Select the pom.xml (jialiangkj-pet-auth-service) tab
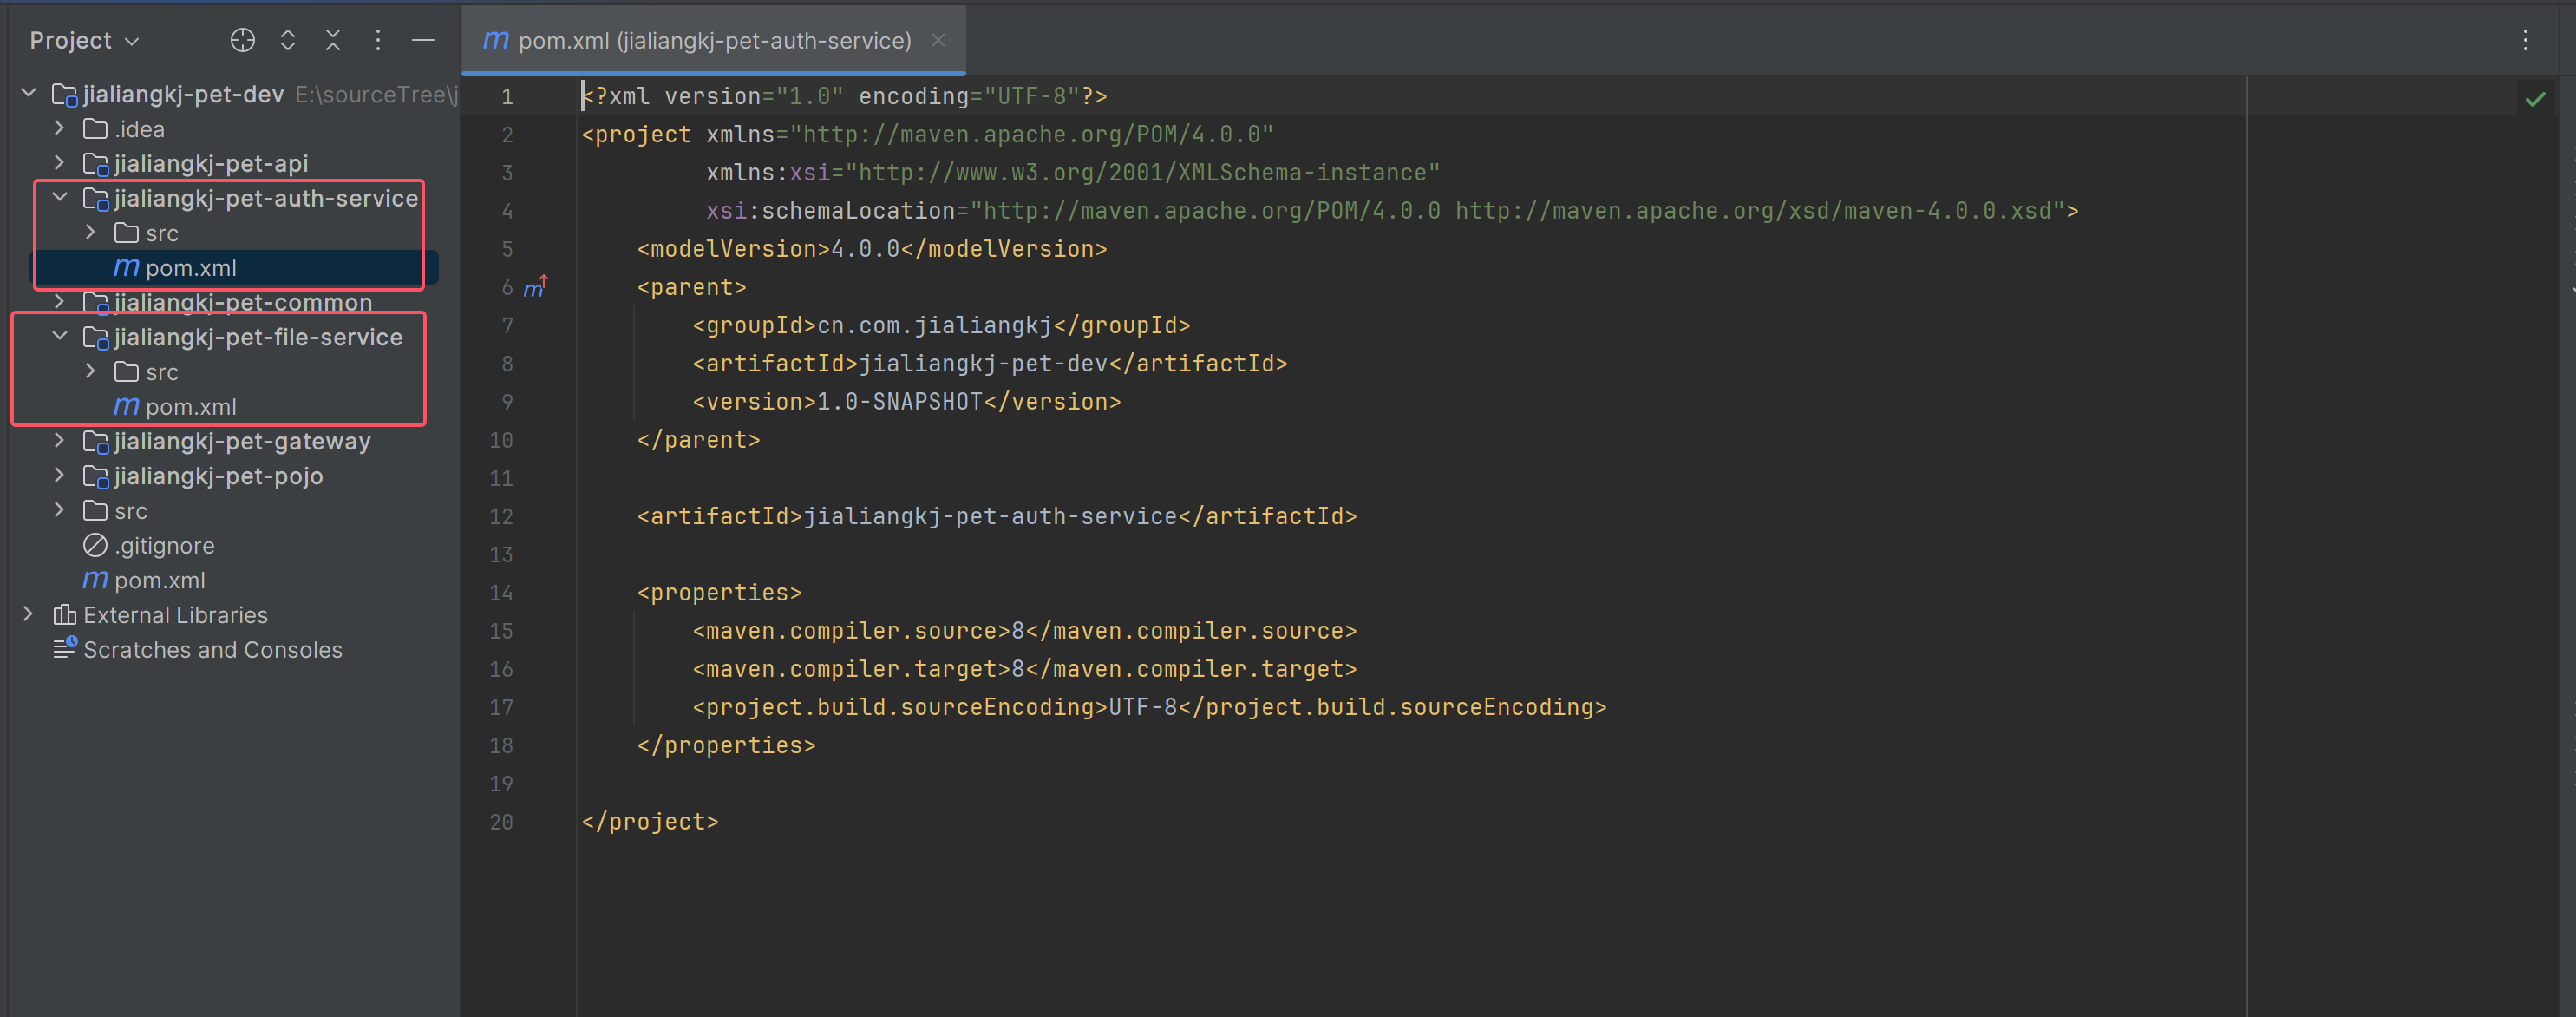This screenshot has height=1017, width=2576. (714, 40)
